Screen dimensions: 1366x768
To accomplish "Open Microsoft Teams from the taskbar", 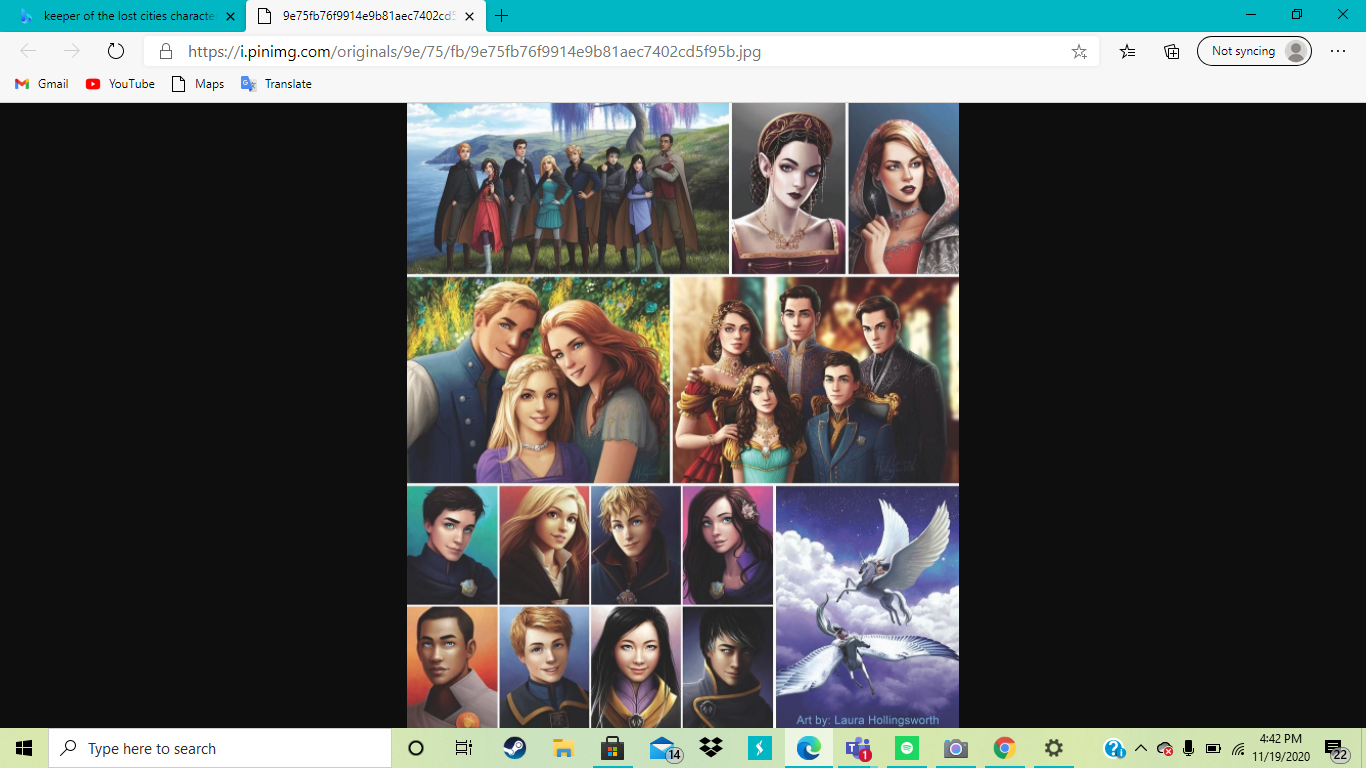I will point(858,748).
